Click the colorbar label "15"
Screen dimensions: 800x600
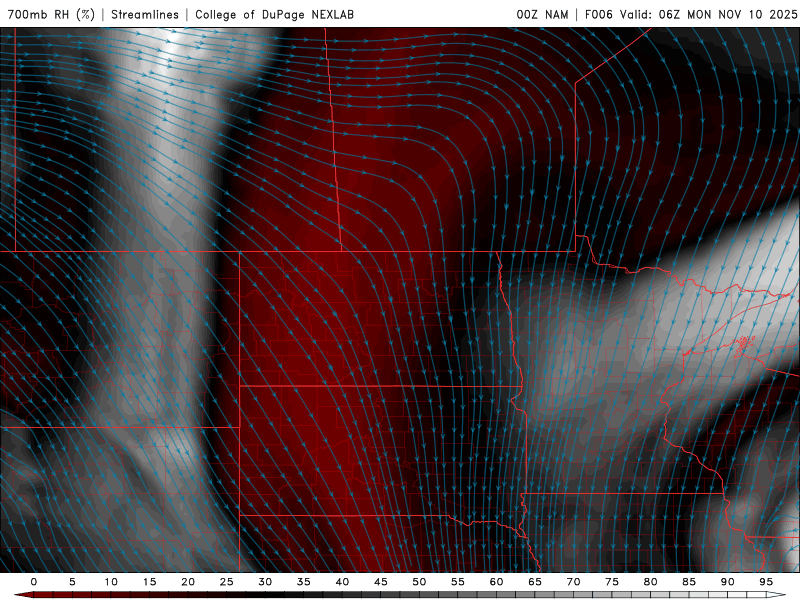click(x=149, y=582)
